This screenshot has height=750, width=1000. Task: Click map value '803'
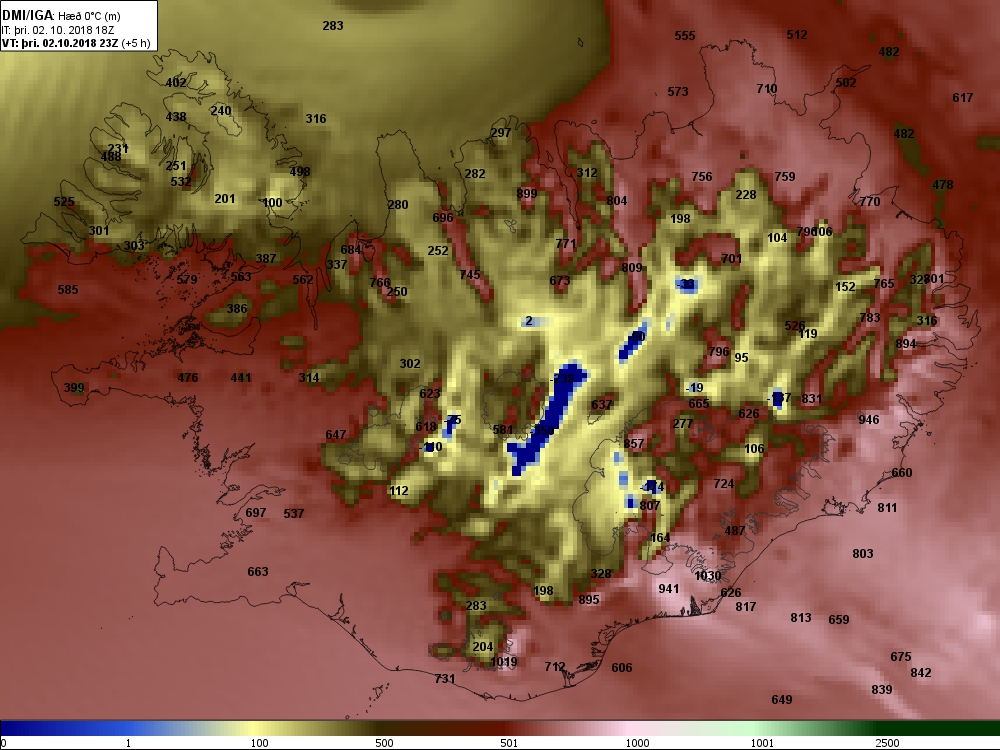click(x=863, y=554)
